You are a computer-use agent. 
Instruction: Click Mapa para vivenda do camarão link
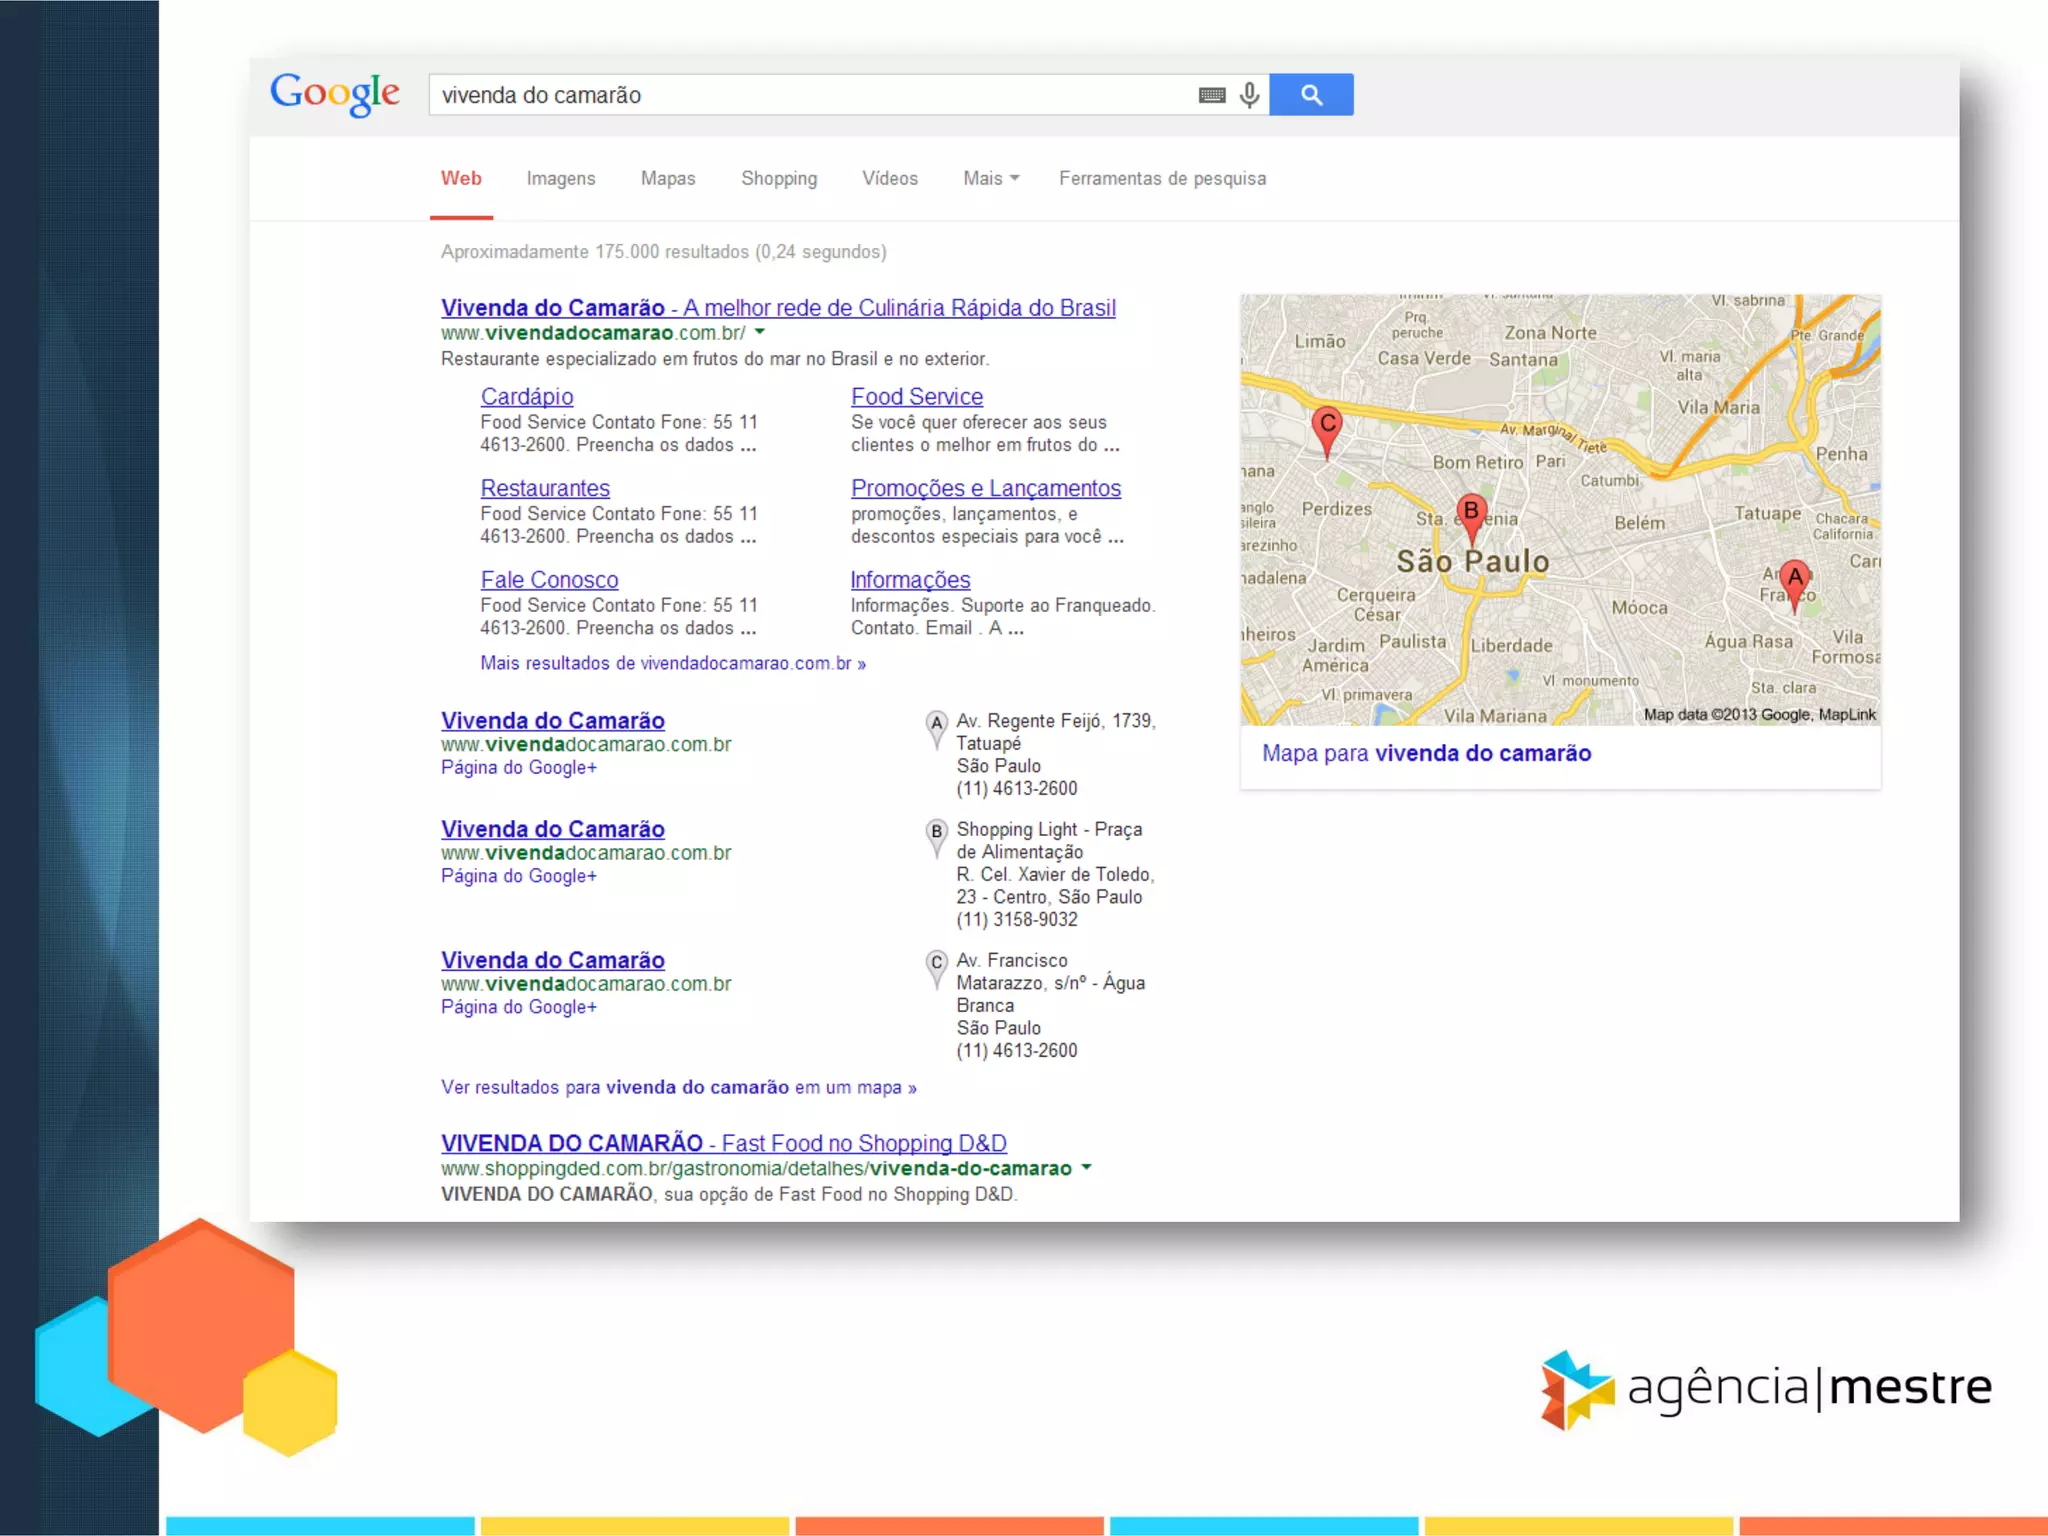1426,754
